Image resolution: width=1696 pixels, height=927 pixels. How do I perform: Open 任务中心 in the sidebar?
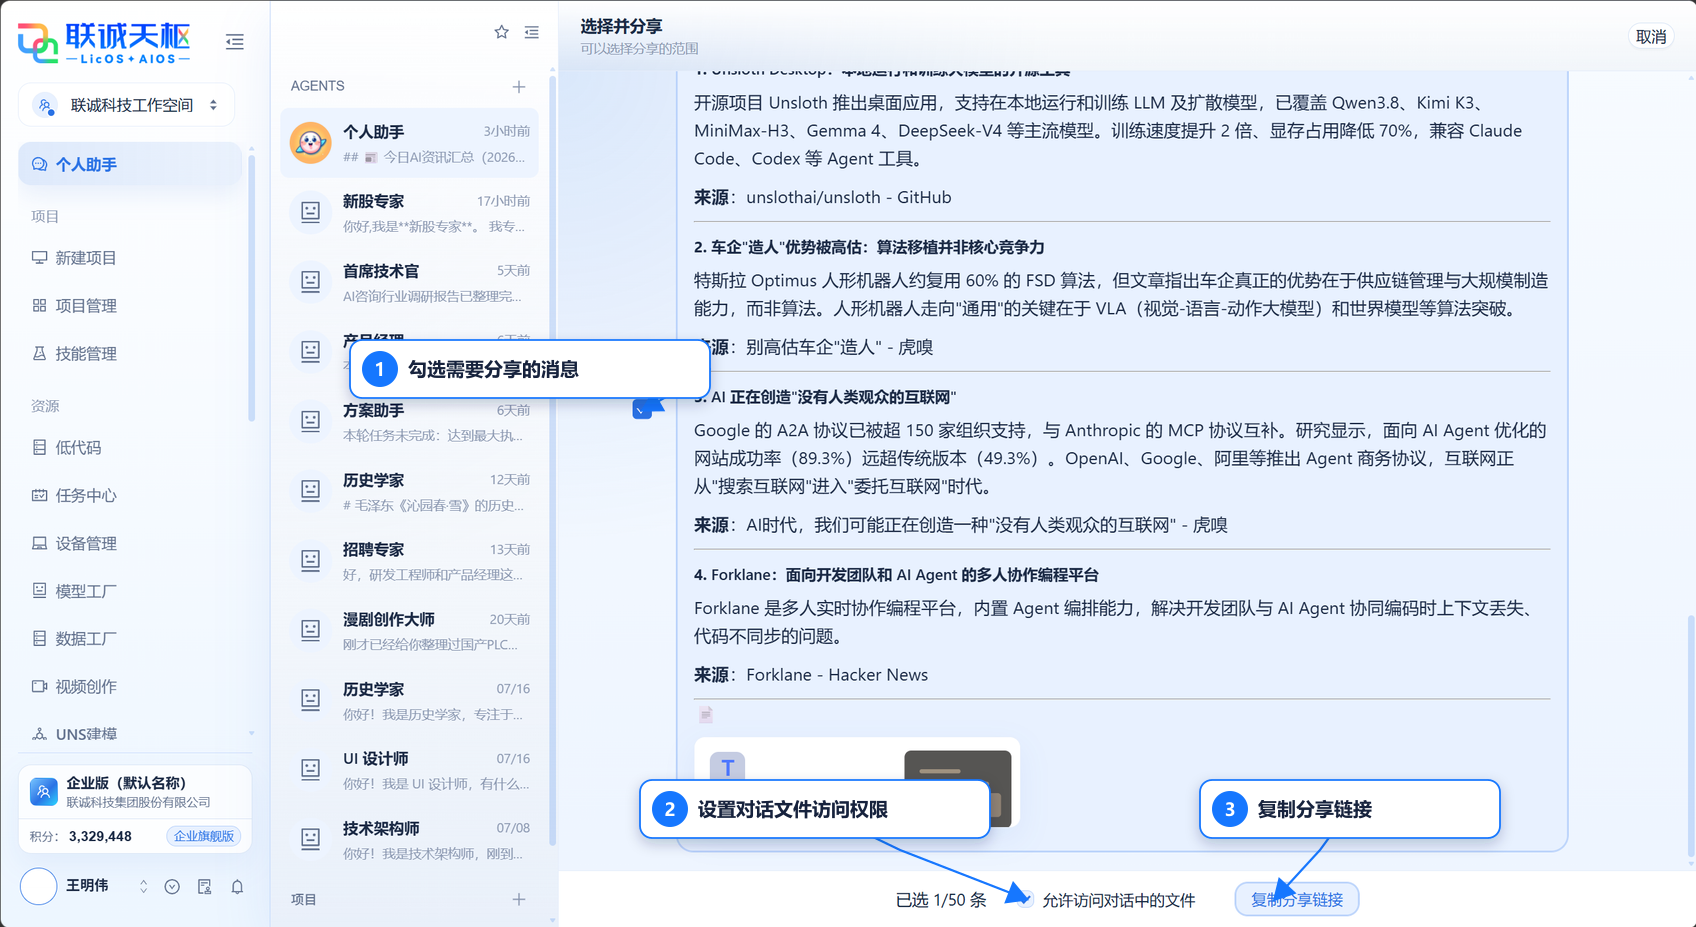(x=130, y=496)
